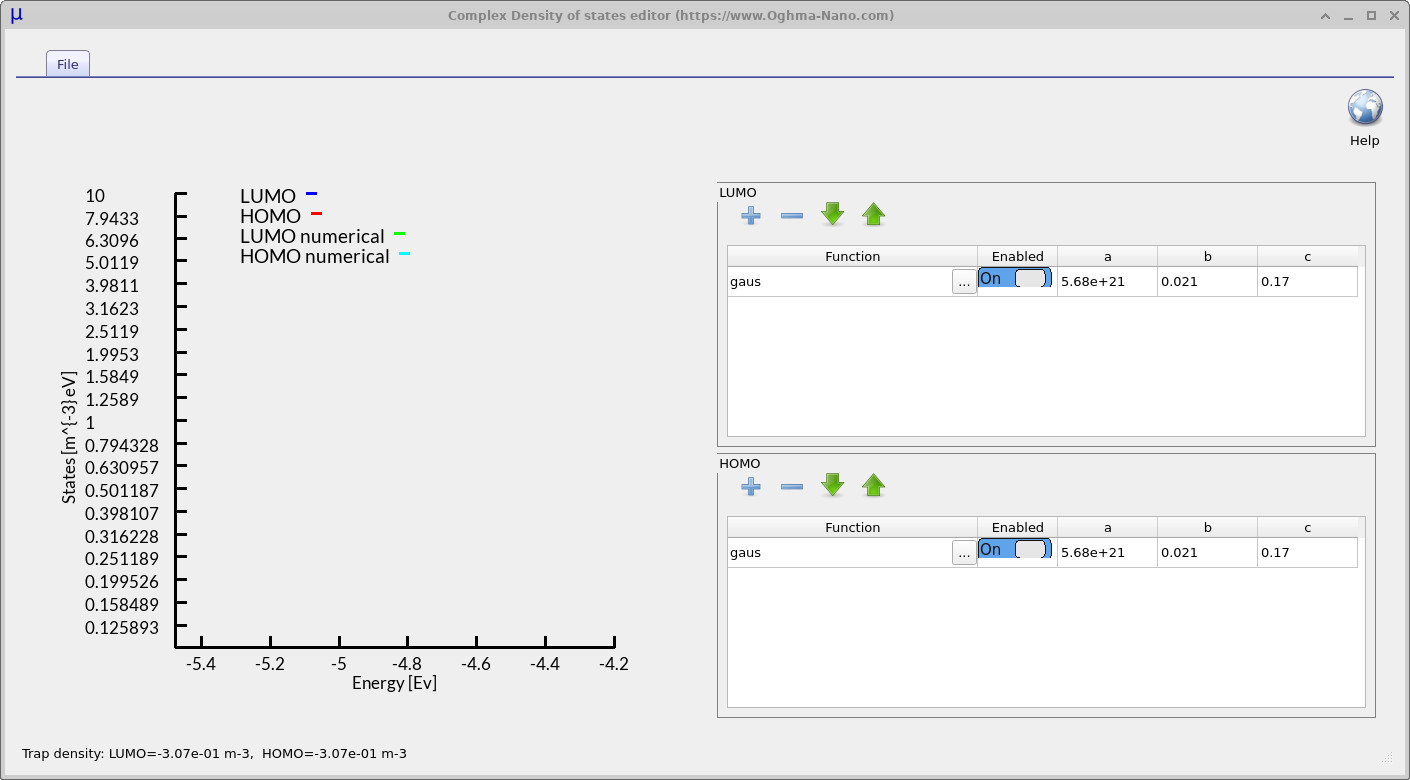Image resolution: width=1410 pixels, height=780 pixels.
Task: Toggle the HOMO gaus Enabled switch off
Action: coord(1014,548)
